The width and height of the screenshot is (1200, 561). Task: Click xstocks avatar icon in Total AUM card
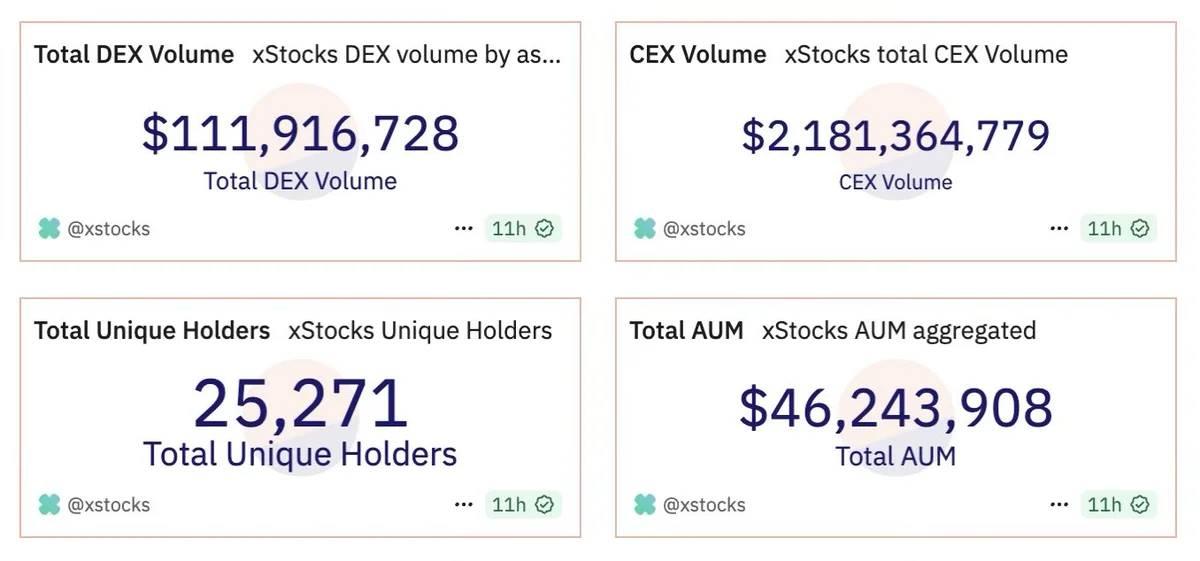pyautogui.click(x=645, y=505)
